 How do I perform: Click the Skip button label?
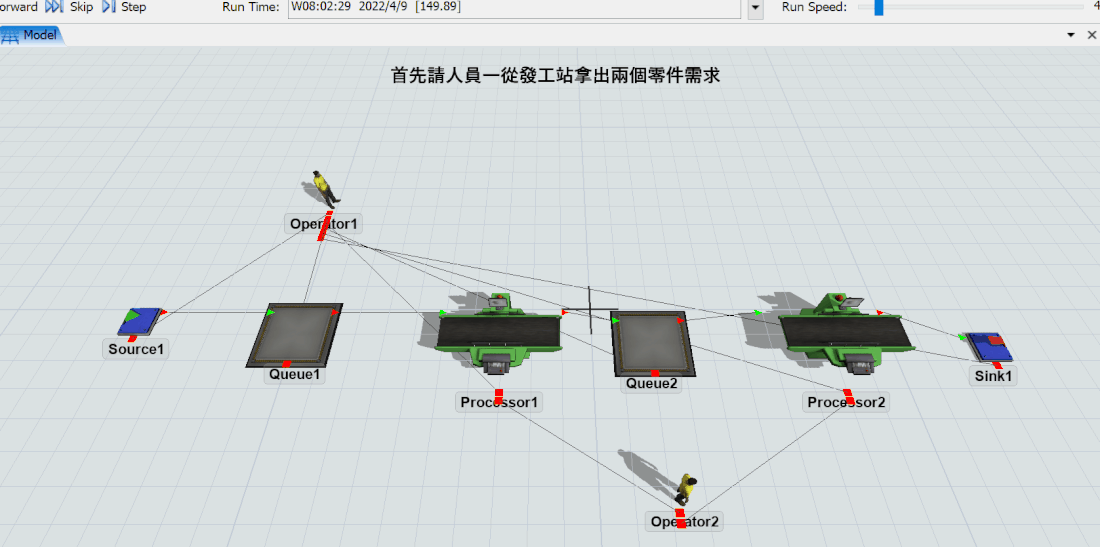81,7
